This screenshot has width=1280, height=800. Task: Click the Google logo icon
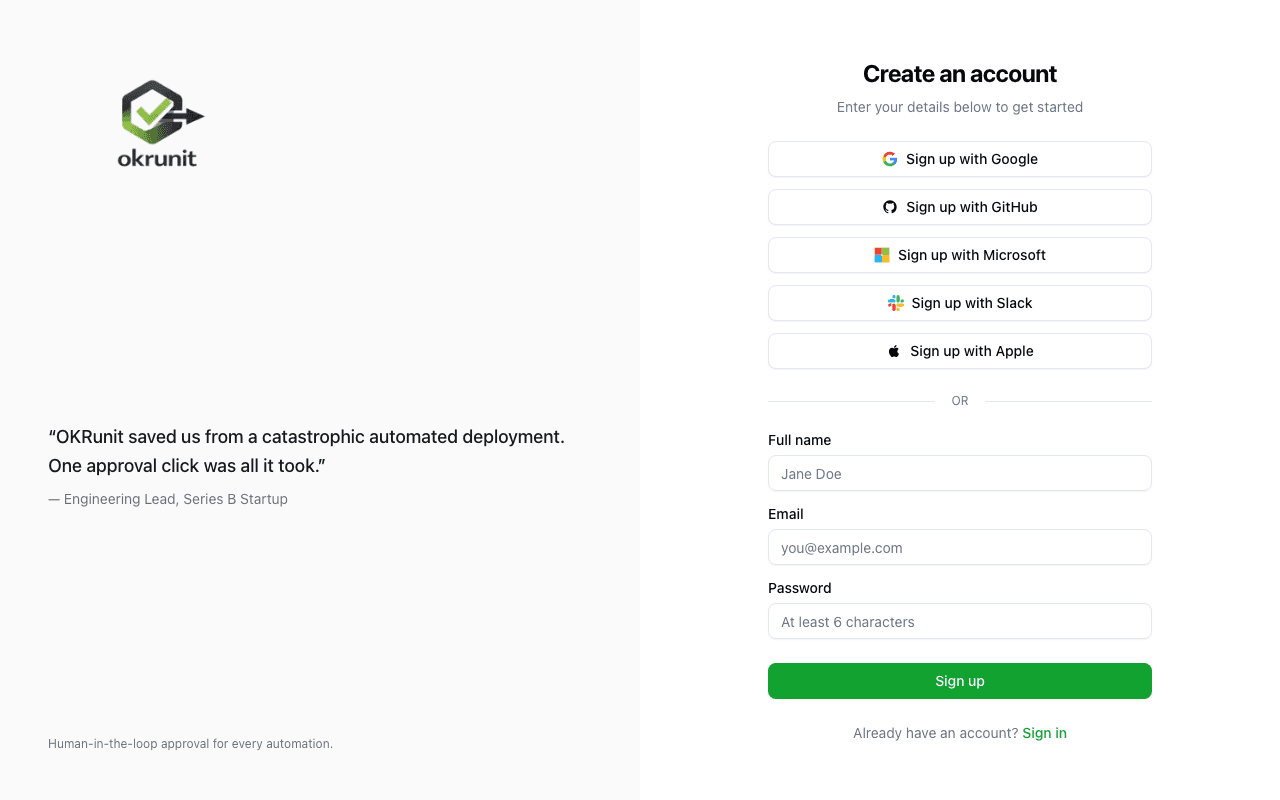(890, 158)
